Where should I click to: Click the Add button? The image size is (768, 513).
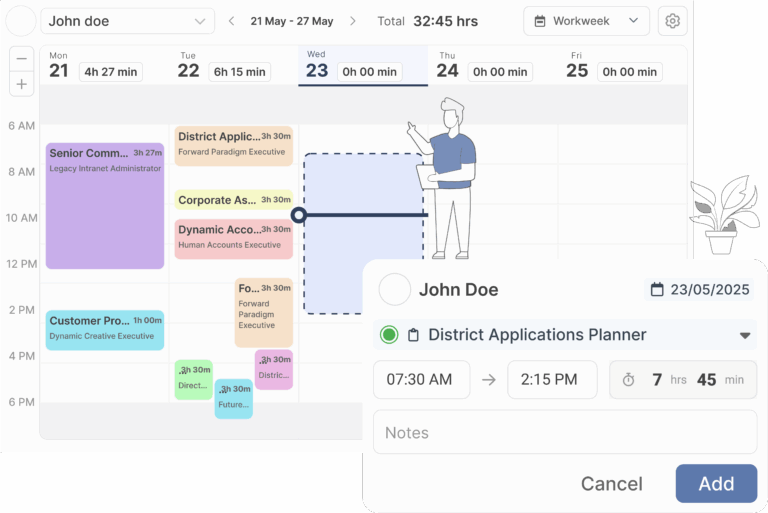pyautogui.click(x=716, y=483)
